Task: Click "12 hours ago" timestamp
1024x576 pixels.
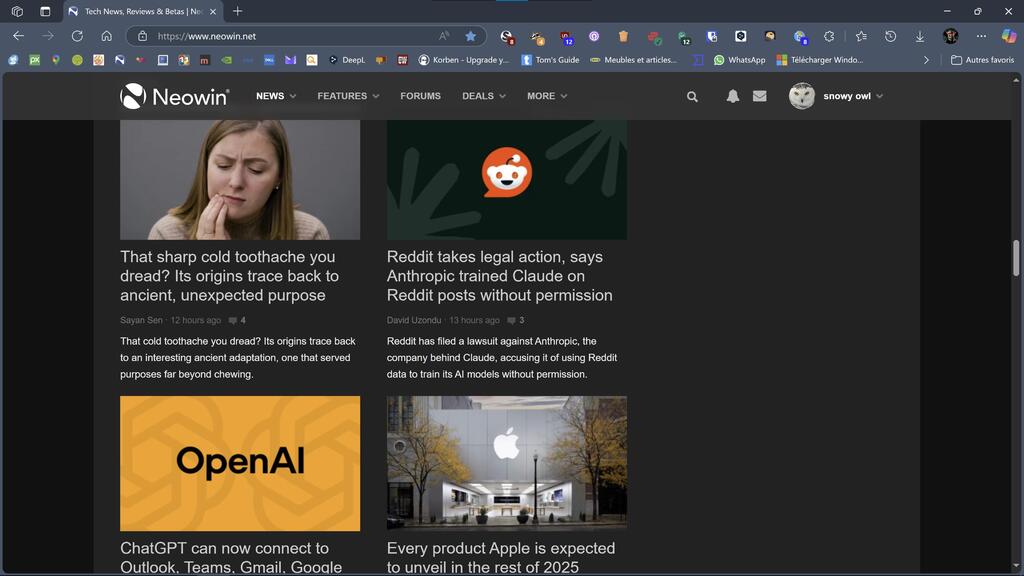Action: [195, 320]
